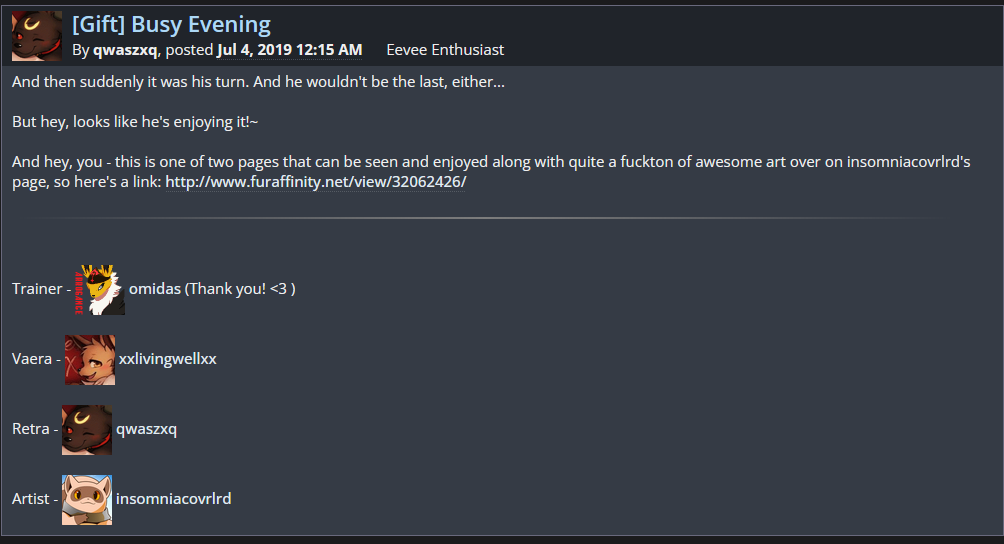Click the "(Thank you! <3 )" text
Image resolution: width=1004 pixels, height=544 pixels.
[240, 289]
